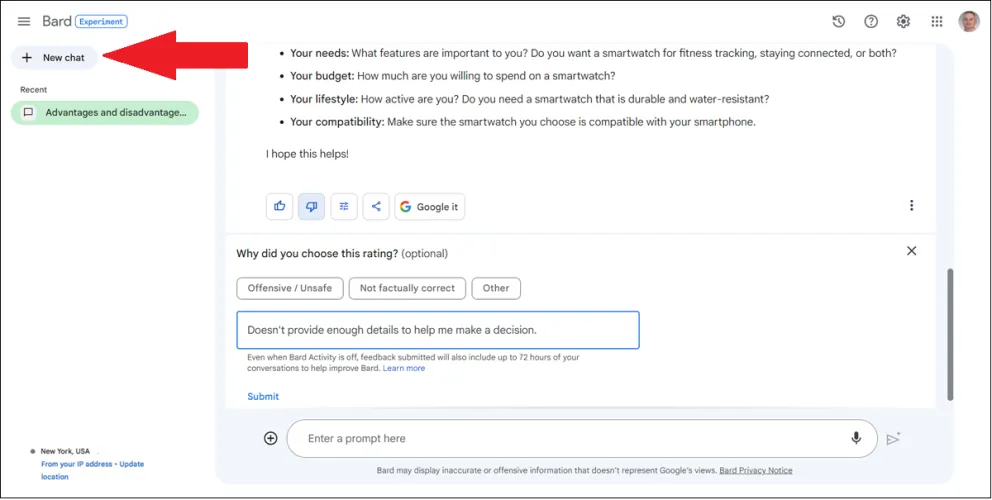Open Bard activity history icon
Screen dimensions: 992x500
tap(838, 21)
